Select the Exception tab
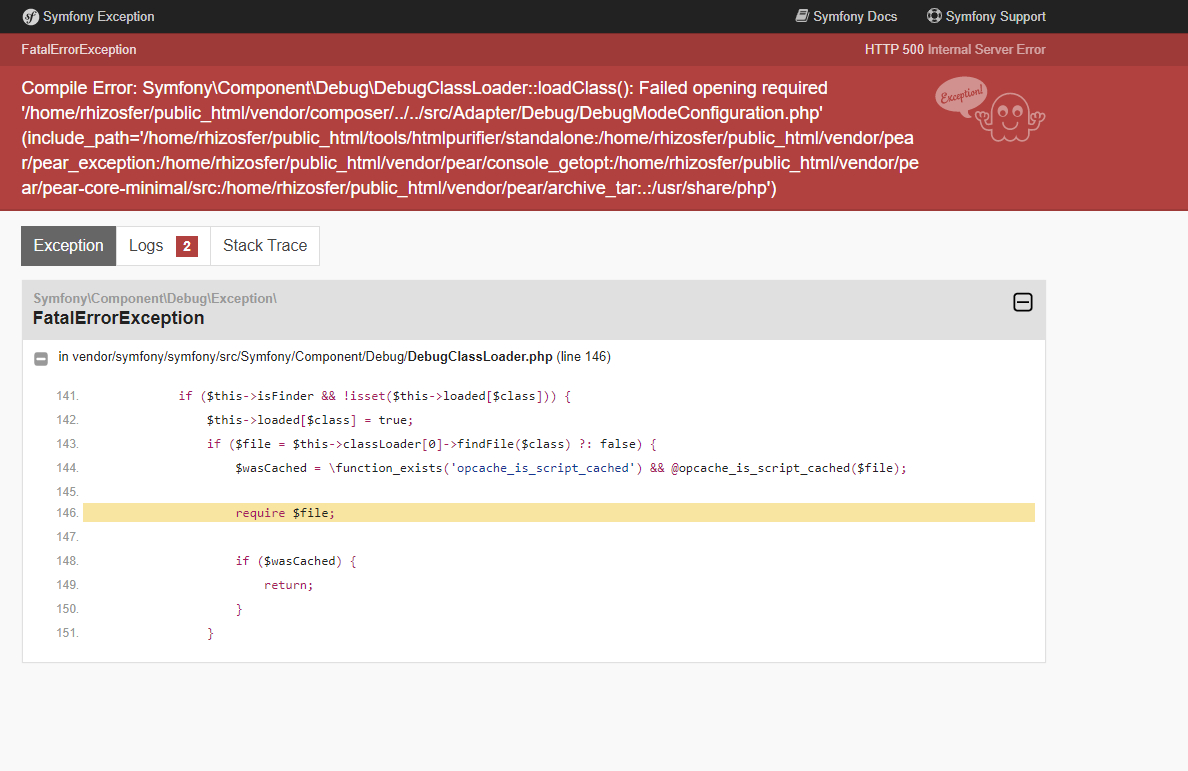This screenshot has height=771, width=1188. [x=68, y=245]
